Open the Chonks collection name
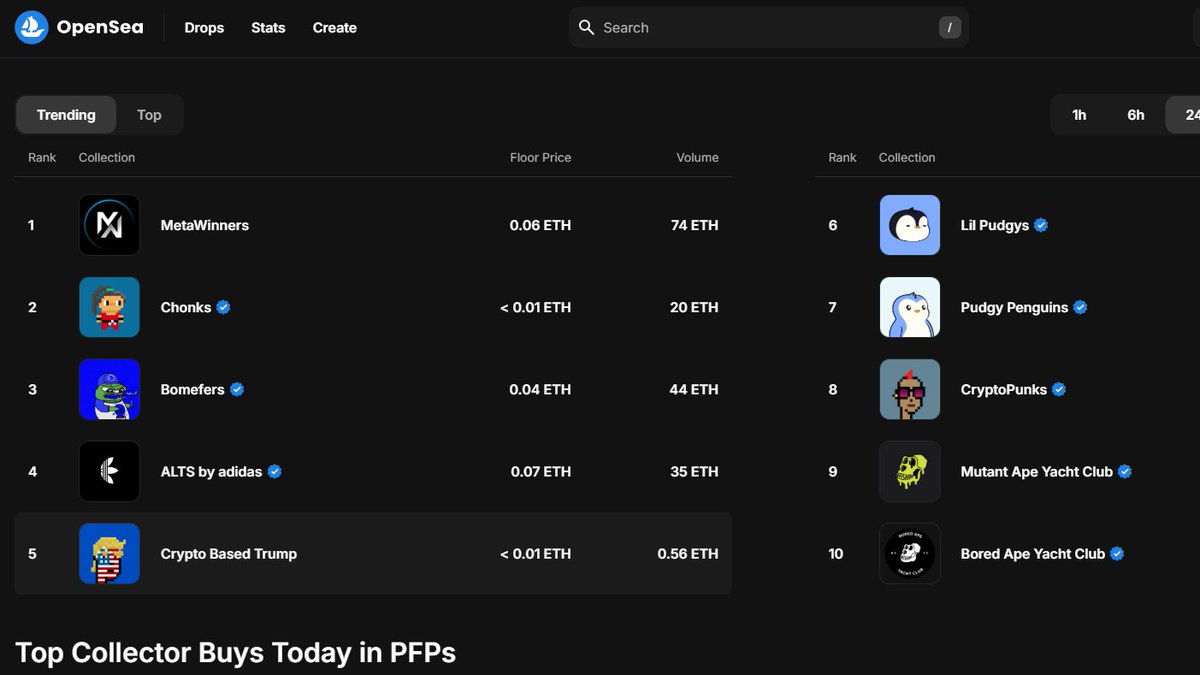Image resolution: width=1200 pixels, height=675 pixels. (x=186, y=307)
